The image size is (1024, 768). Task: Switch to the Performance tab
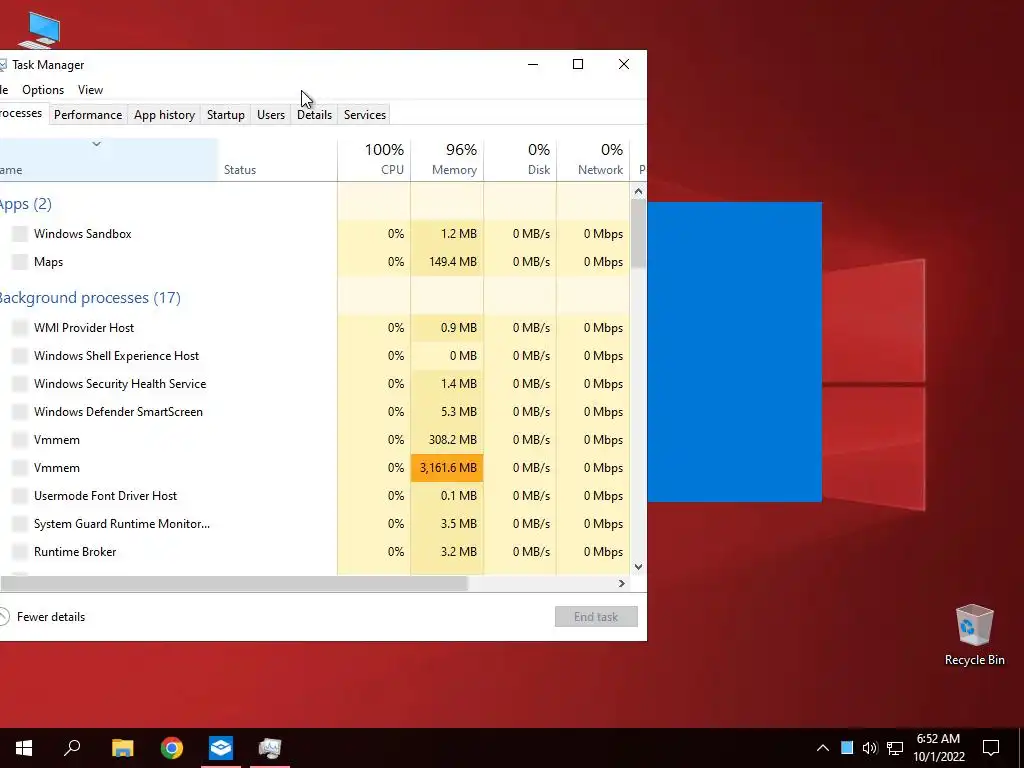88,115
